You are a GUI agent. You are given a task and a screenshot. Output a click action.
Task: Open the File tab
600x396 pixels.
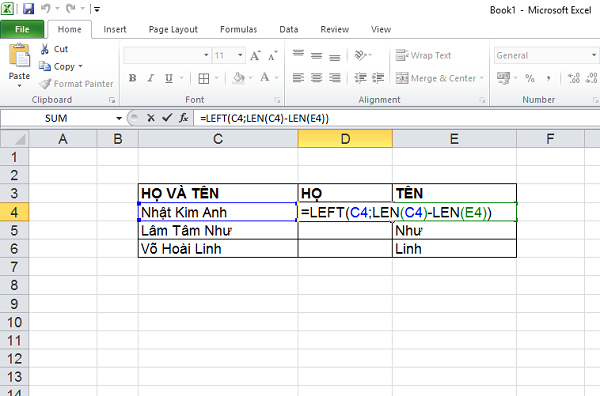22,29
